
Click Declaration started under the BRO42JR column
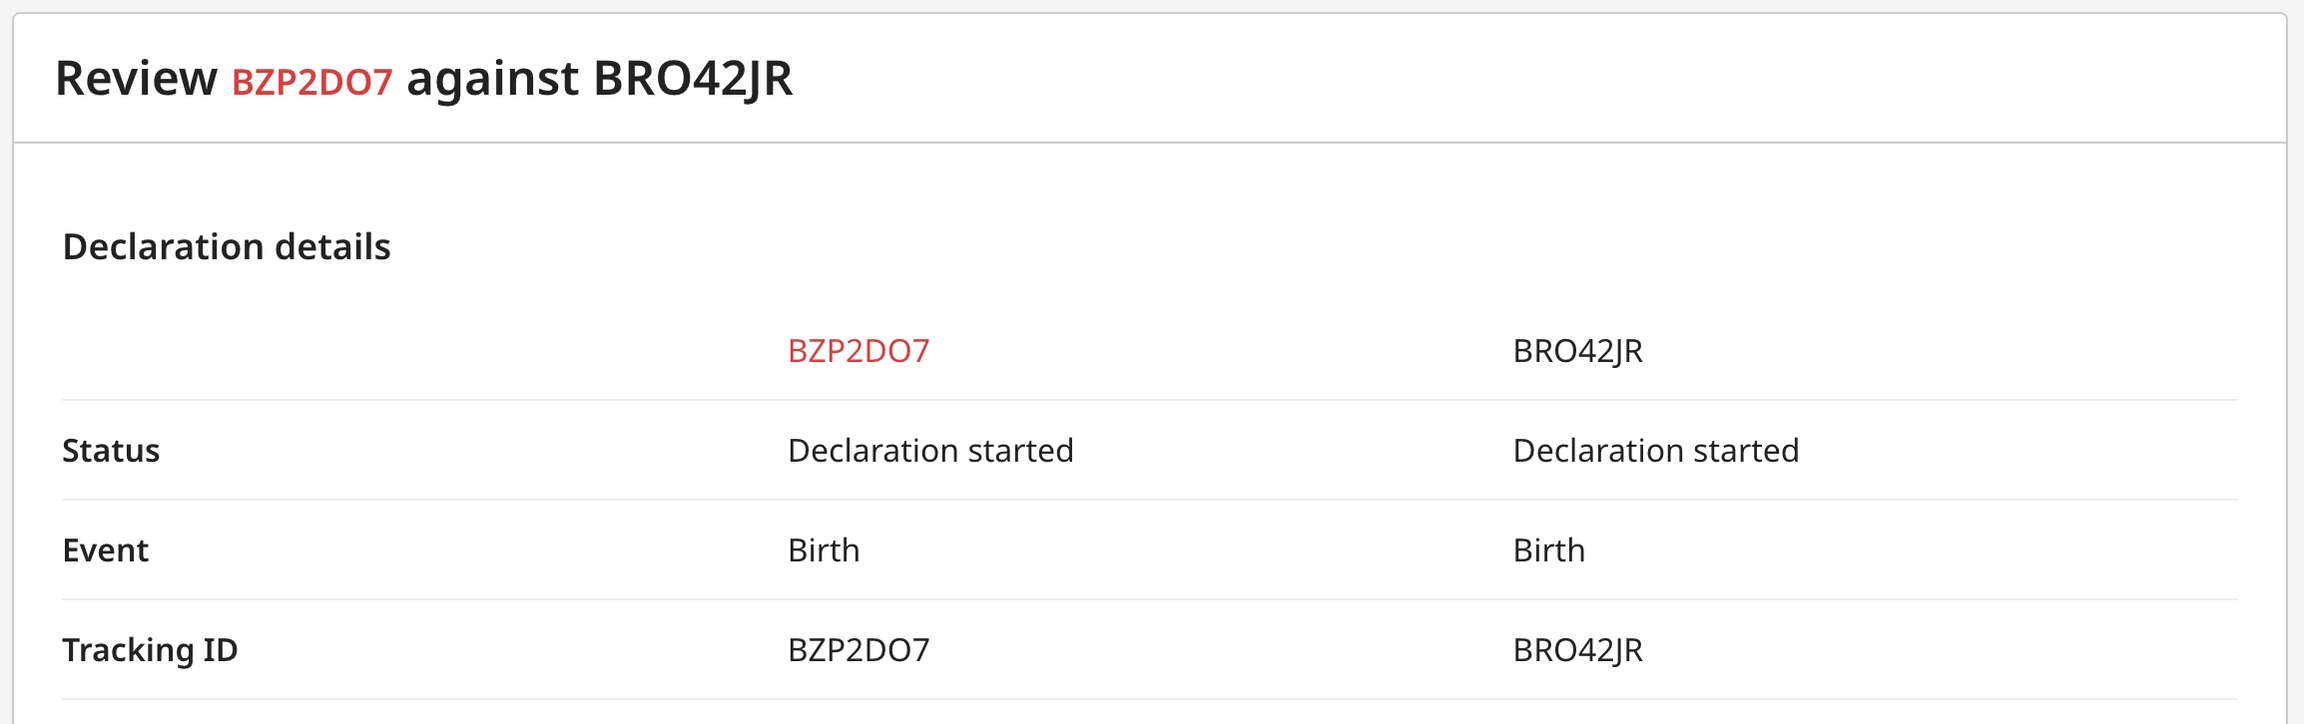[x=1655, y=451]
